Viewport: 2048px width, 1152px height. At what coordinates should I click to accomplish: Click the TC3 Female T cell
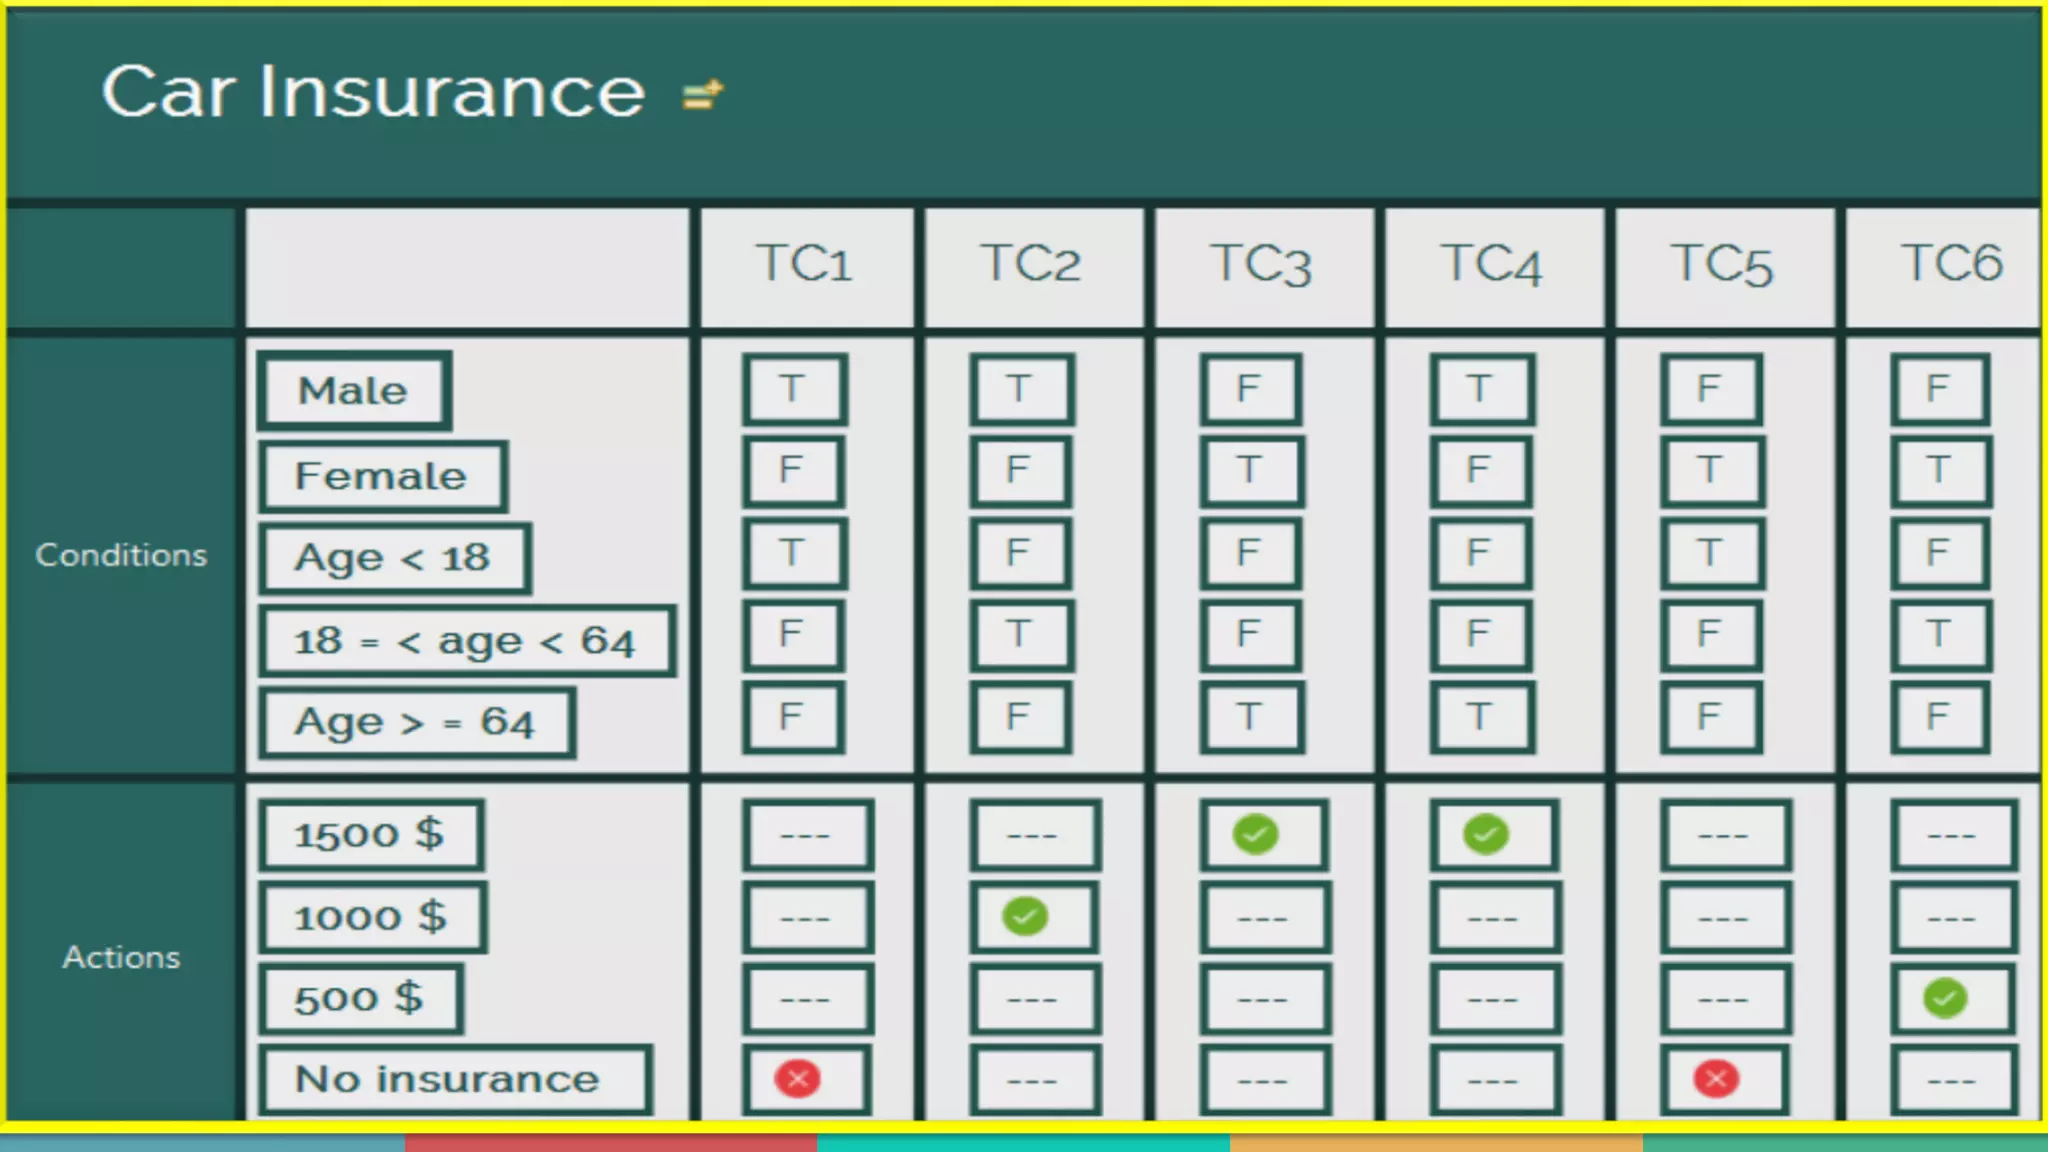(1250, 470)
